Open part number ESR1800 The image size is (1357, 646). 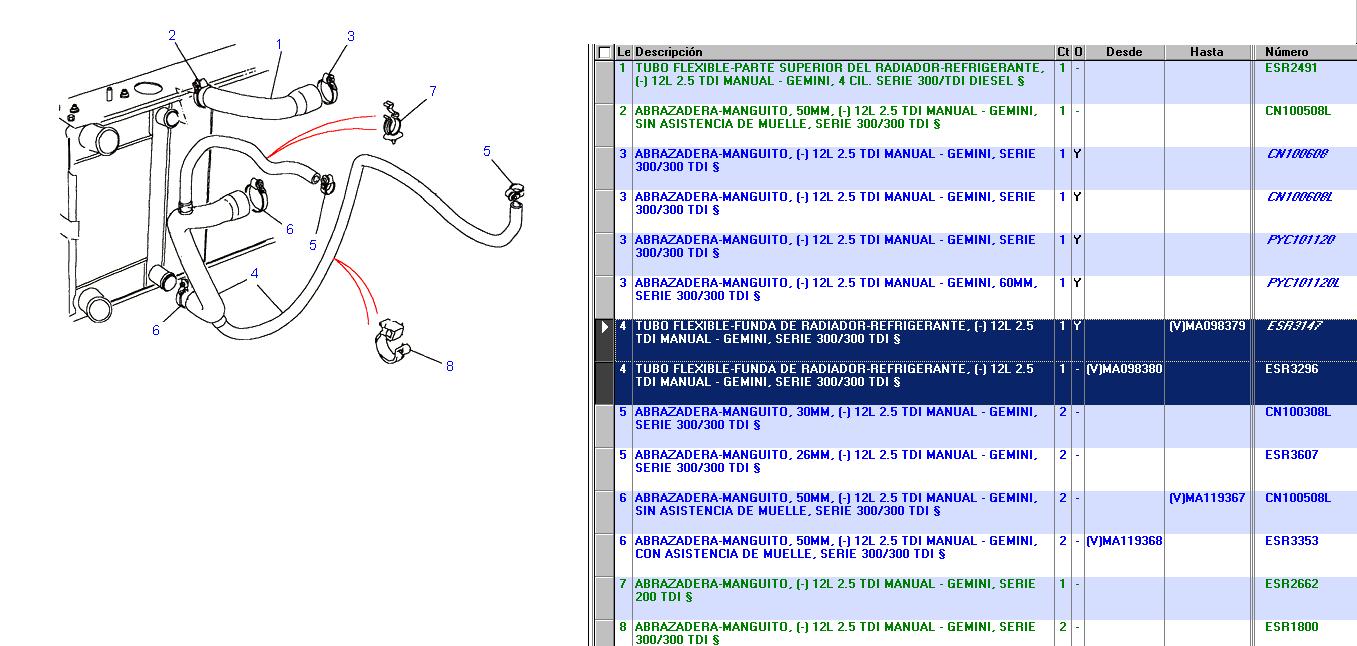pyautogui.click(x=1291, y=627)
